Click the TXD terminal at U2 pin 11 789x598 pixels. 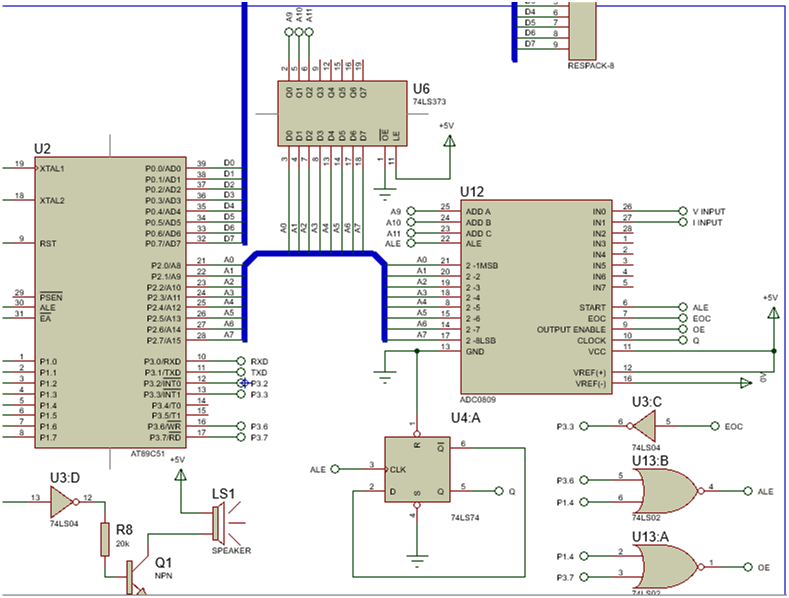coord(241,372)
